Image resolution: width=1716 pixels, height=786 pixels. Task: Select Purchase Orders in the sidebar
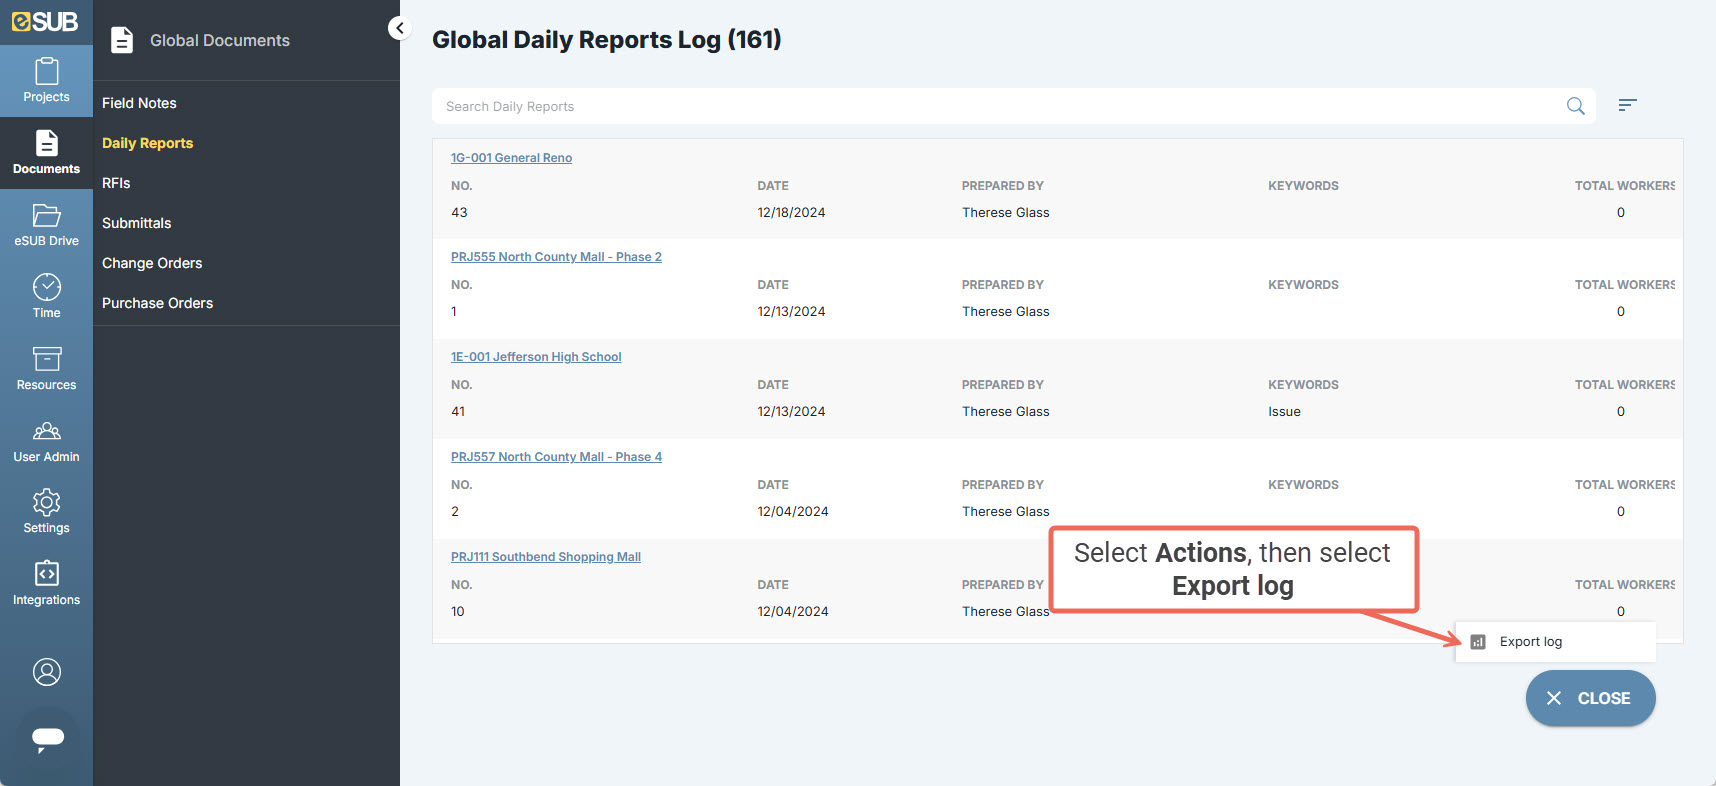(x=157, y=303)
